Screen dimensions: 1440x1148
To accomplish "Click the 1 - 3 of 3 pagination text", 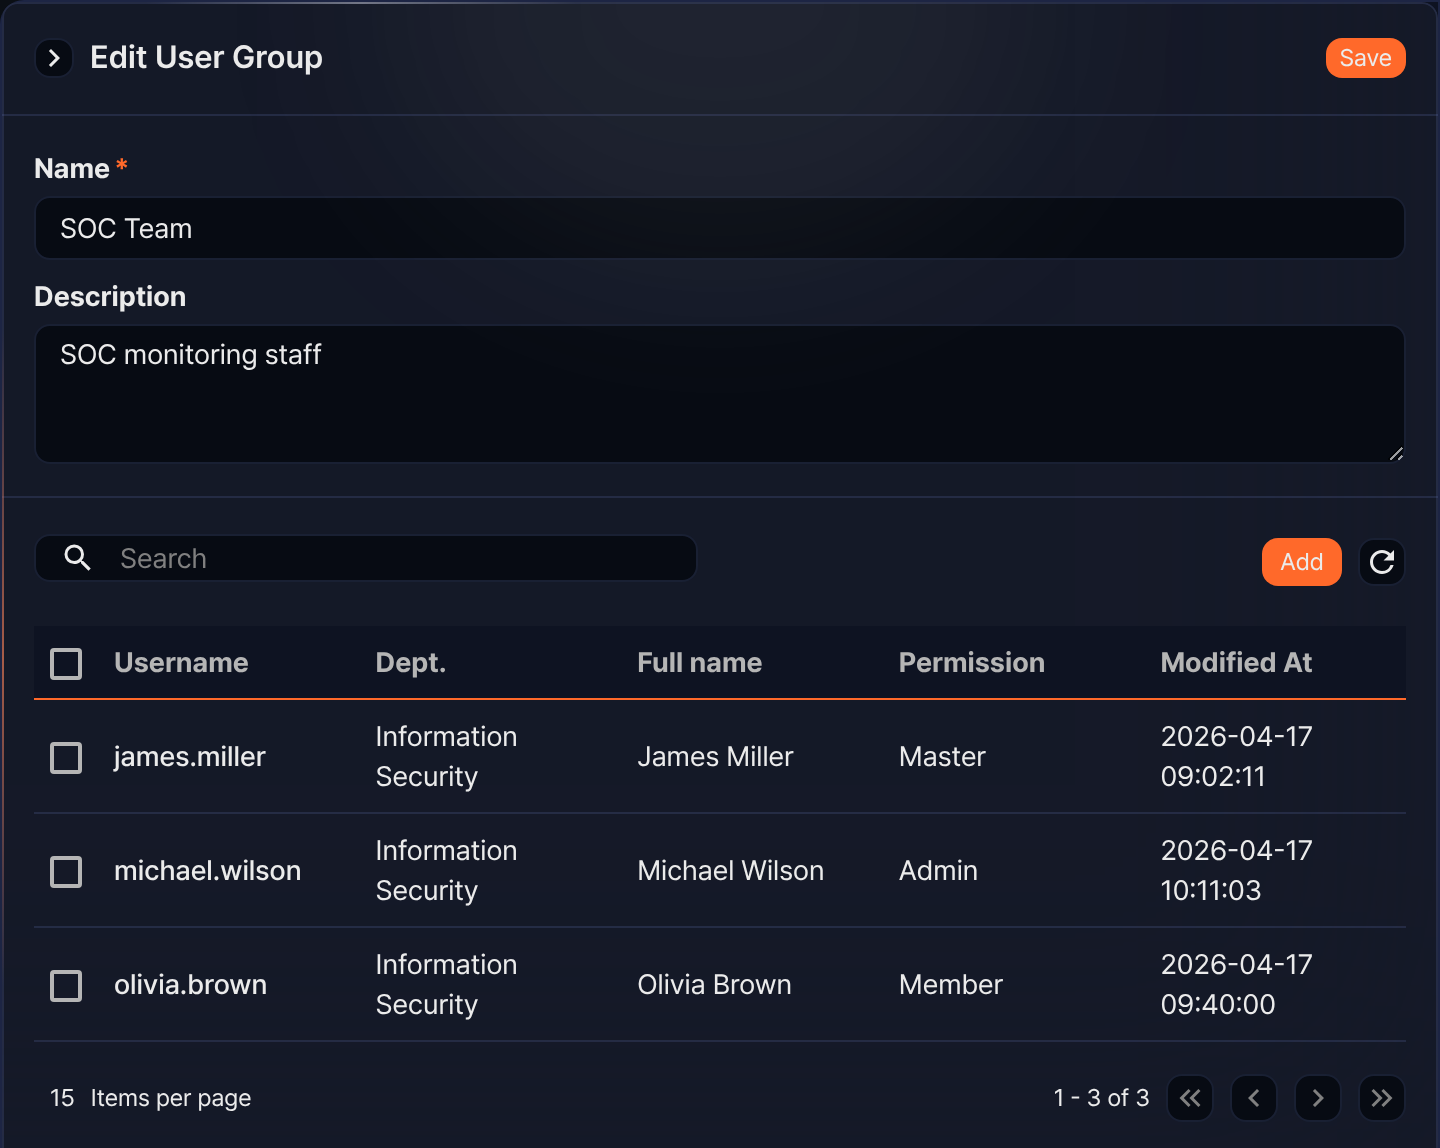I will coord(1101,1098).
